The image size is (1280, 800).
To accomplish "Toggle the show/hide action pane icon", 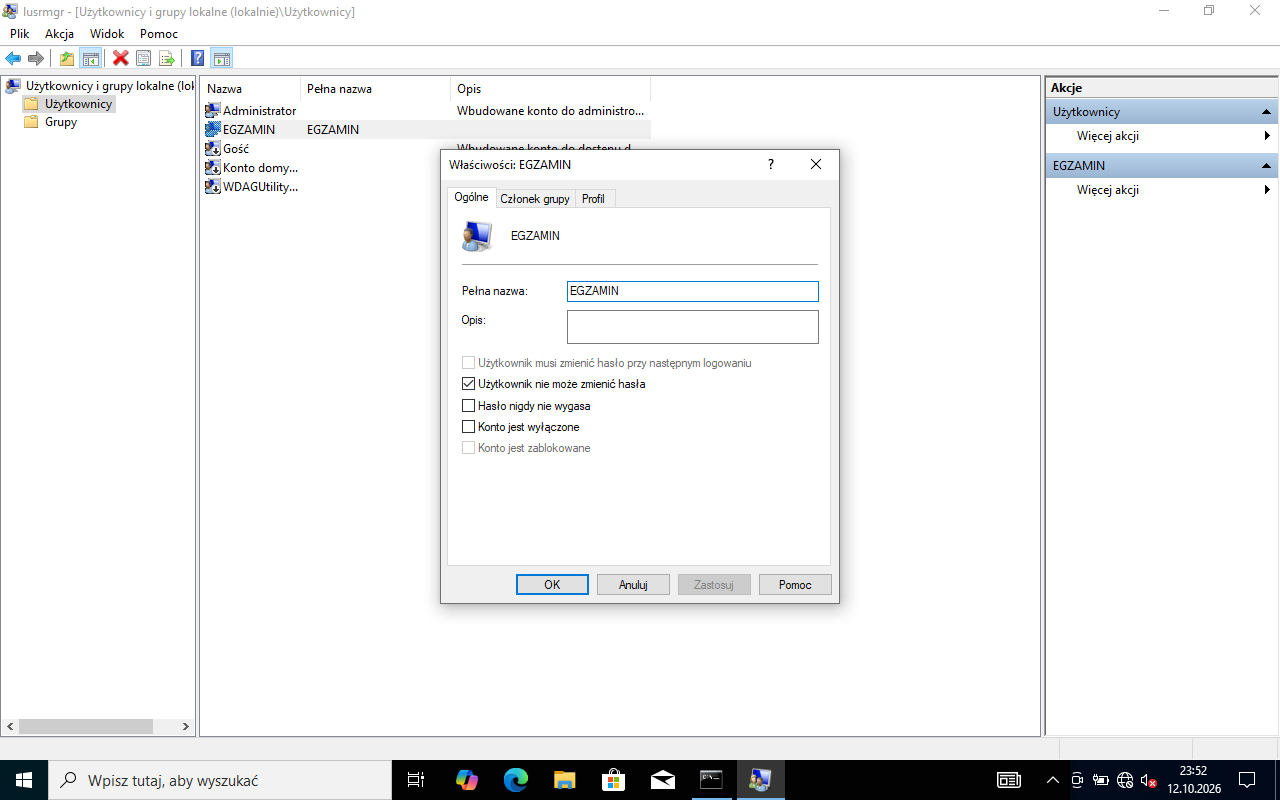I will (x=222, y=58).
